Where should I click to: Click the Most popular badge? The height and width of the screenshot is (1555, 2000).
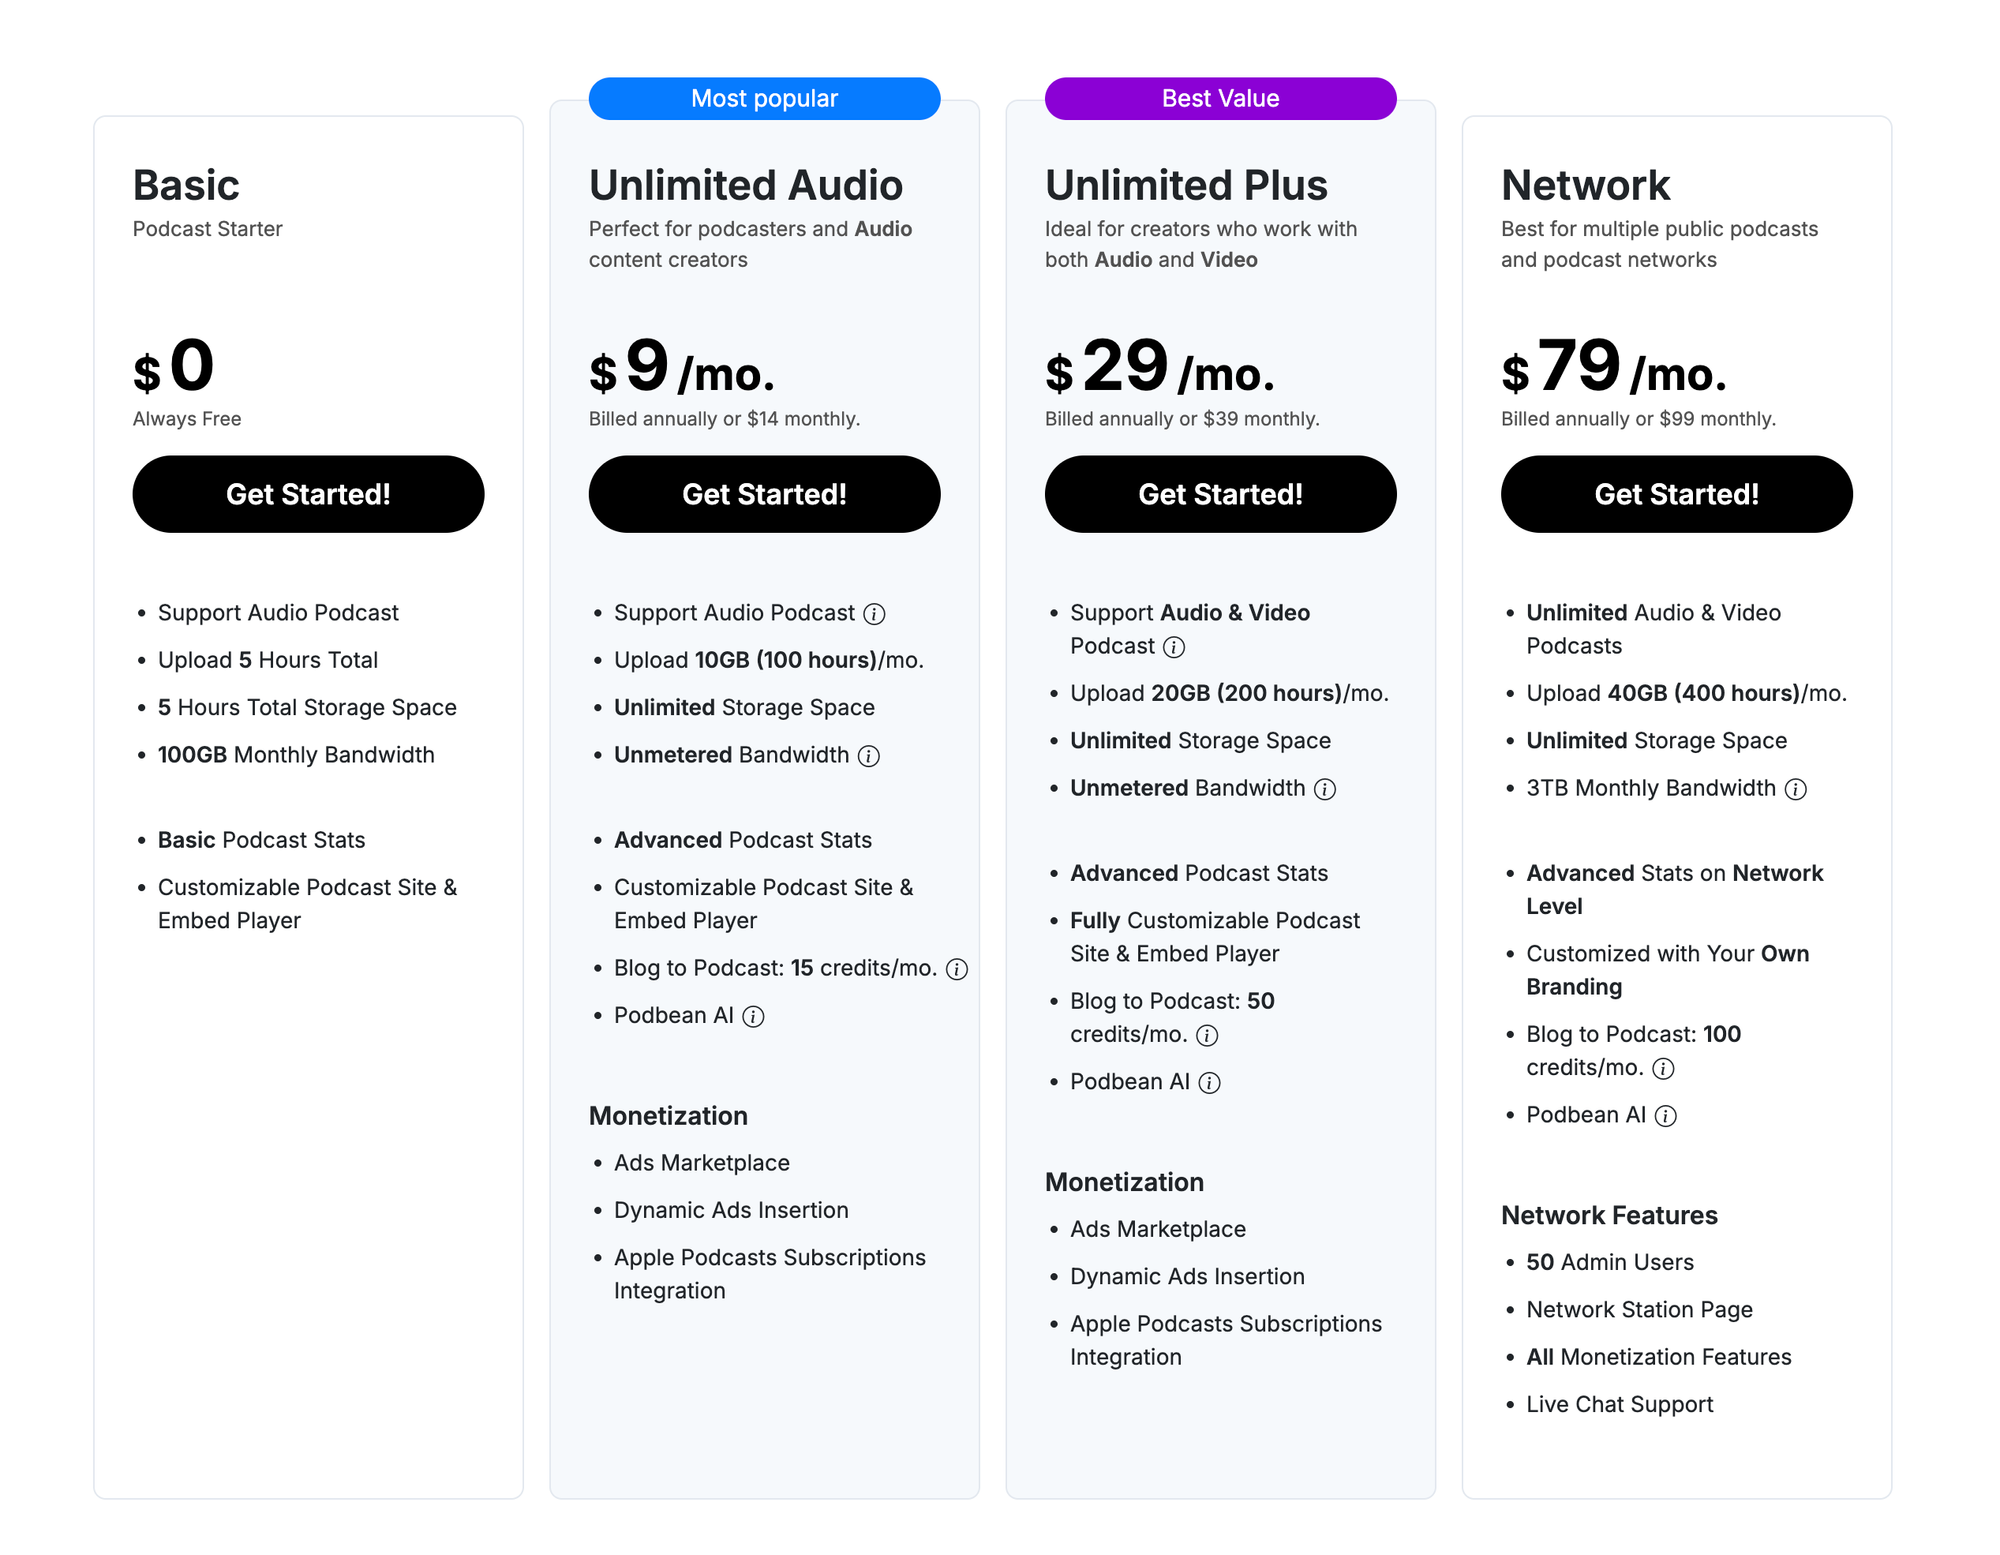tap(764, 98)
